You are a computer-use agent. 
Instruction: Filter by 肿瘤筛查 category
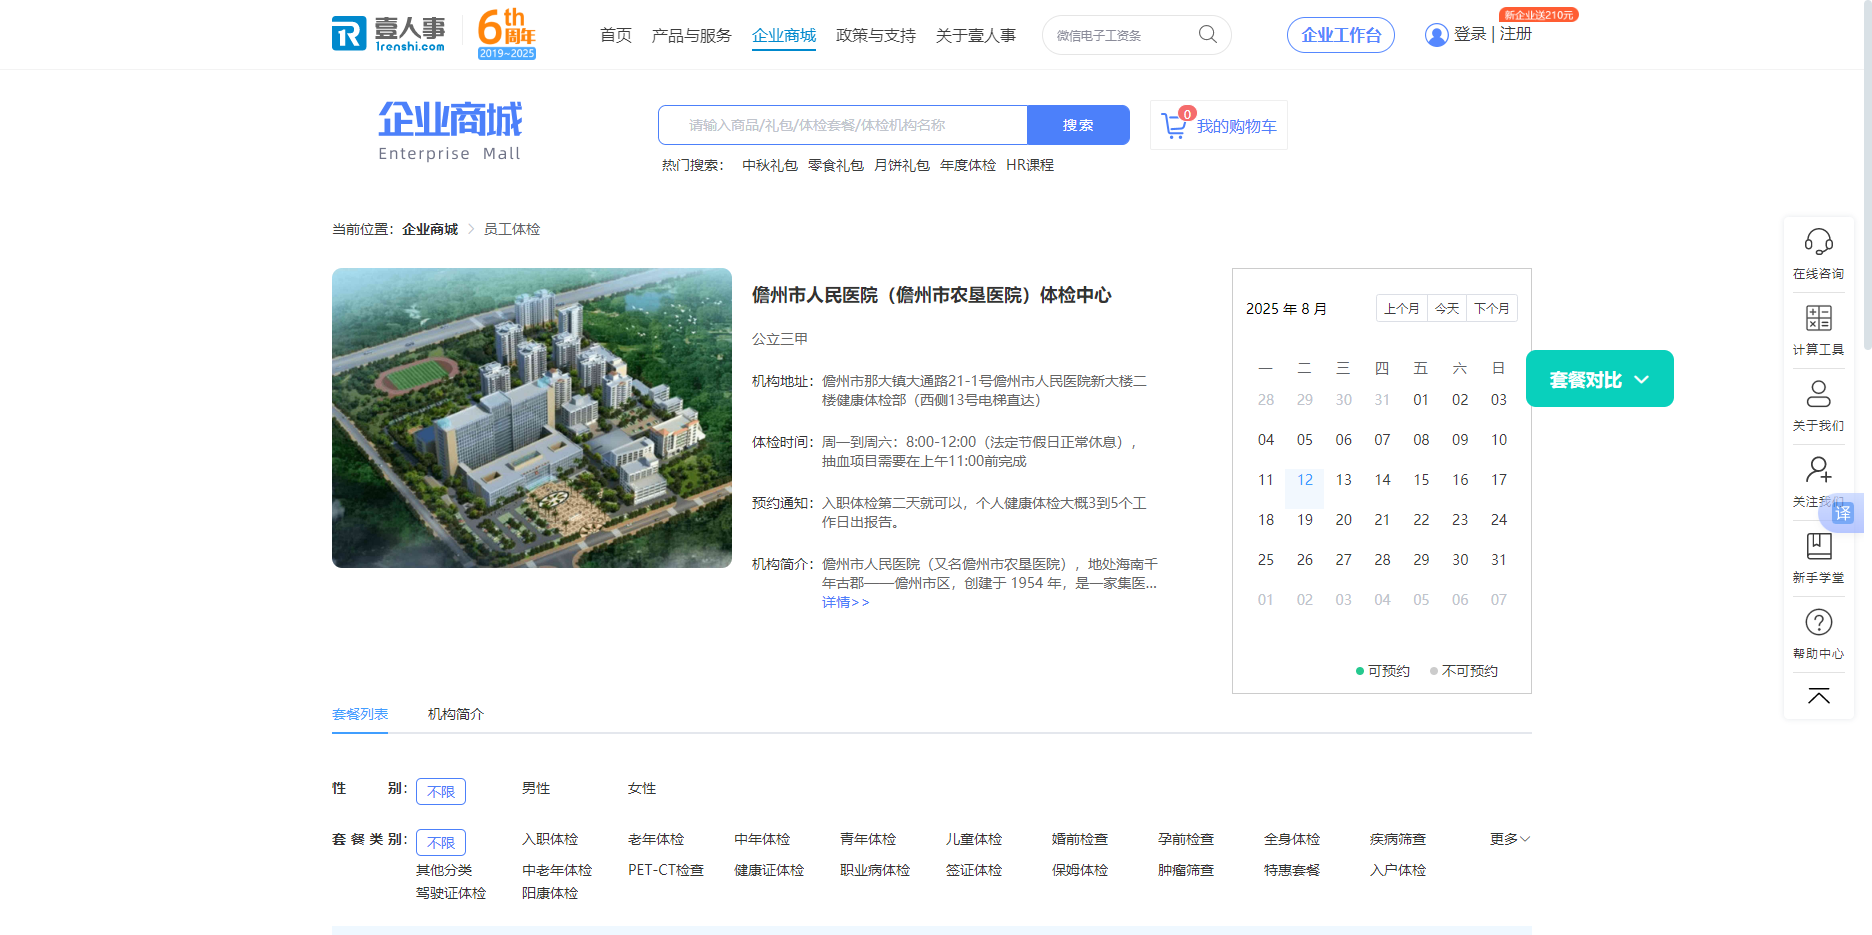click(x=1186, y=870)
